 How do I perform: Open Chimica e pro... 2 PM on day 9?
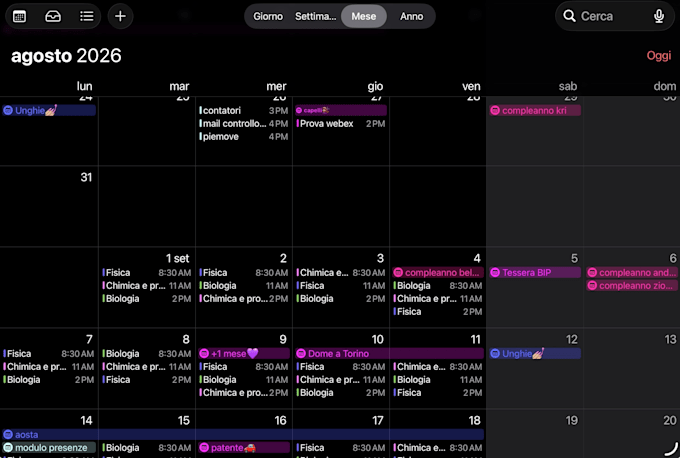pyautogui.click(x=244, y=393)
